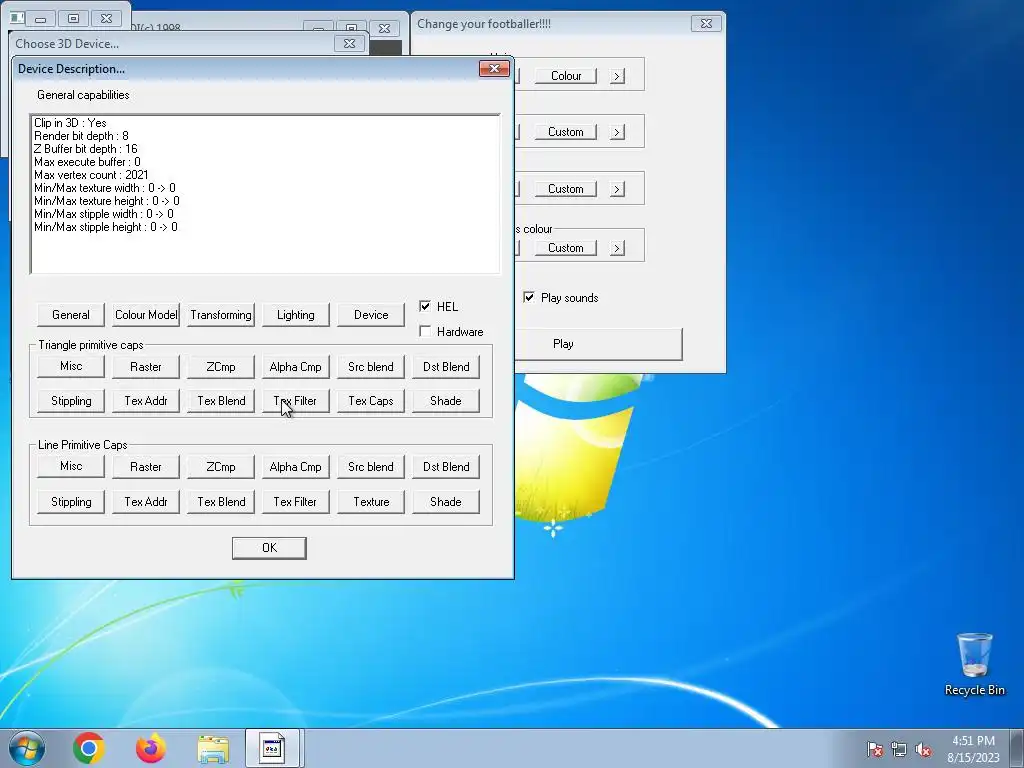Open the Action Center flag tray icon
This screenshot has width=1024, height=768.
[874, 750]
